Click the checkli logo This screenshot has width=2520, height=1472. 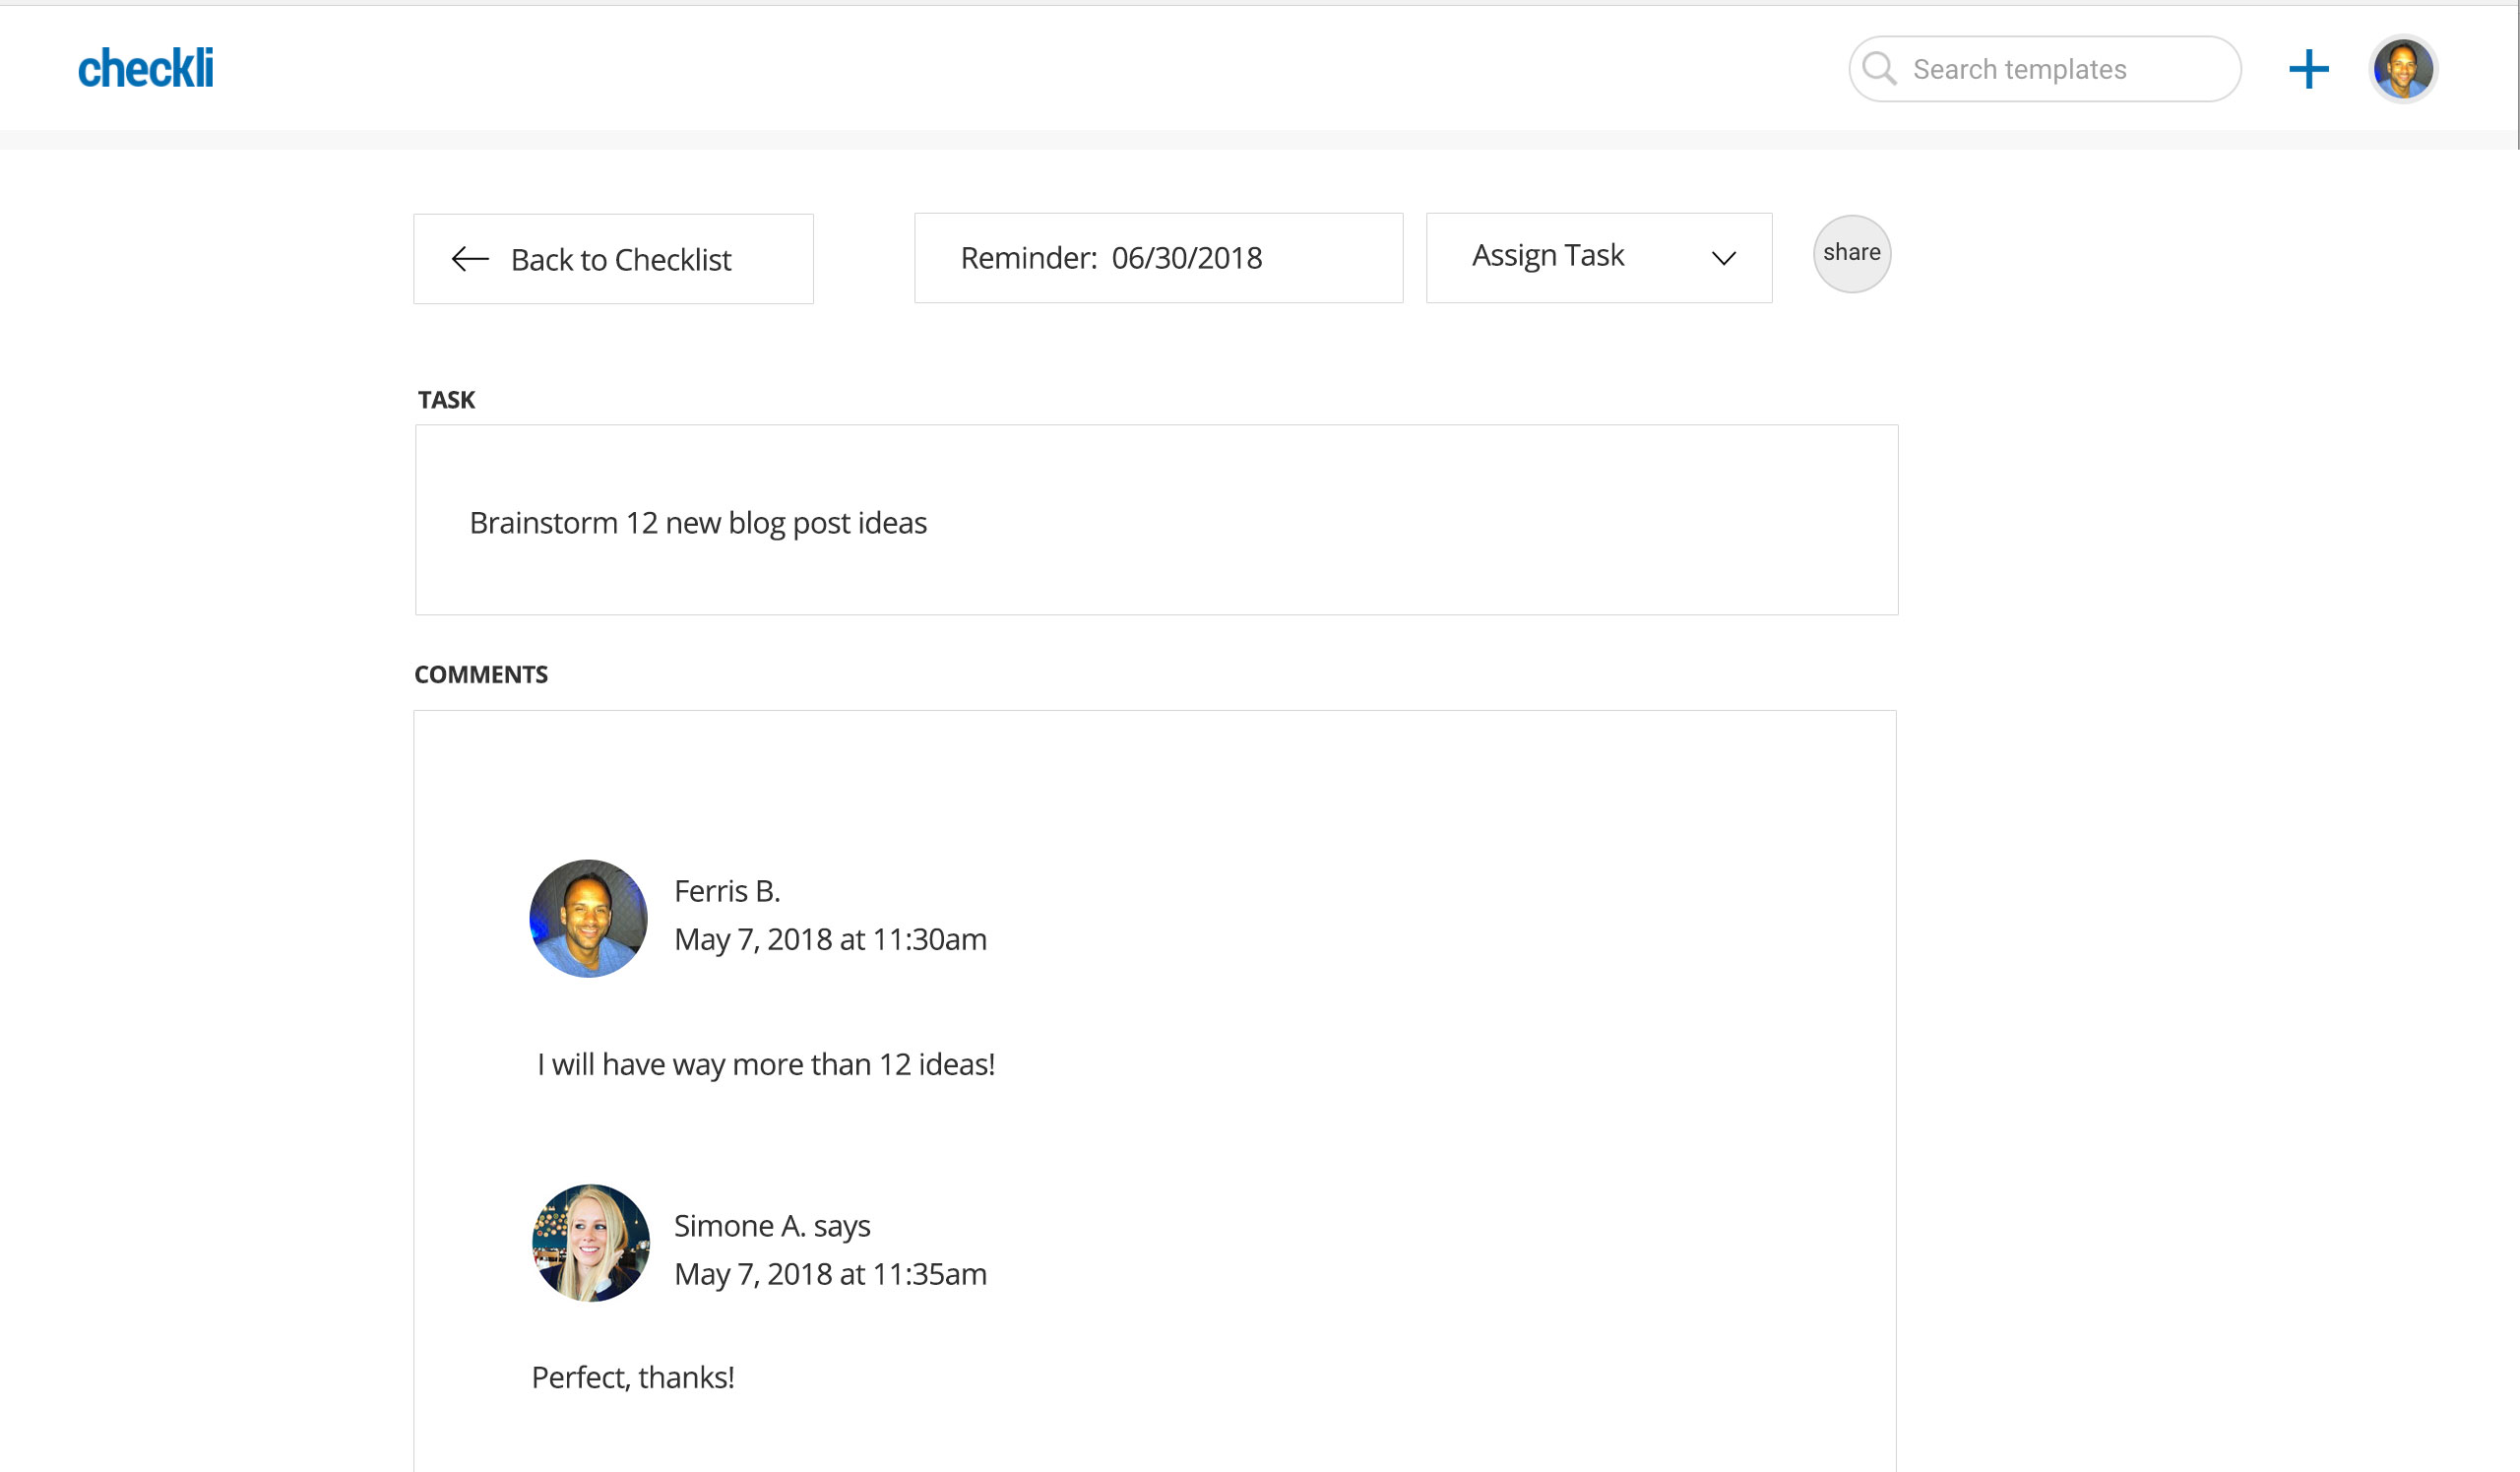(x=145, y=69)
